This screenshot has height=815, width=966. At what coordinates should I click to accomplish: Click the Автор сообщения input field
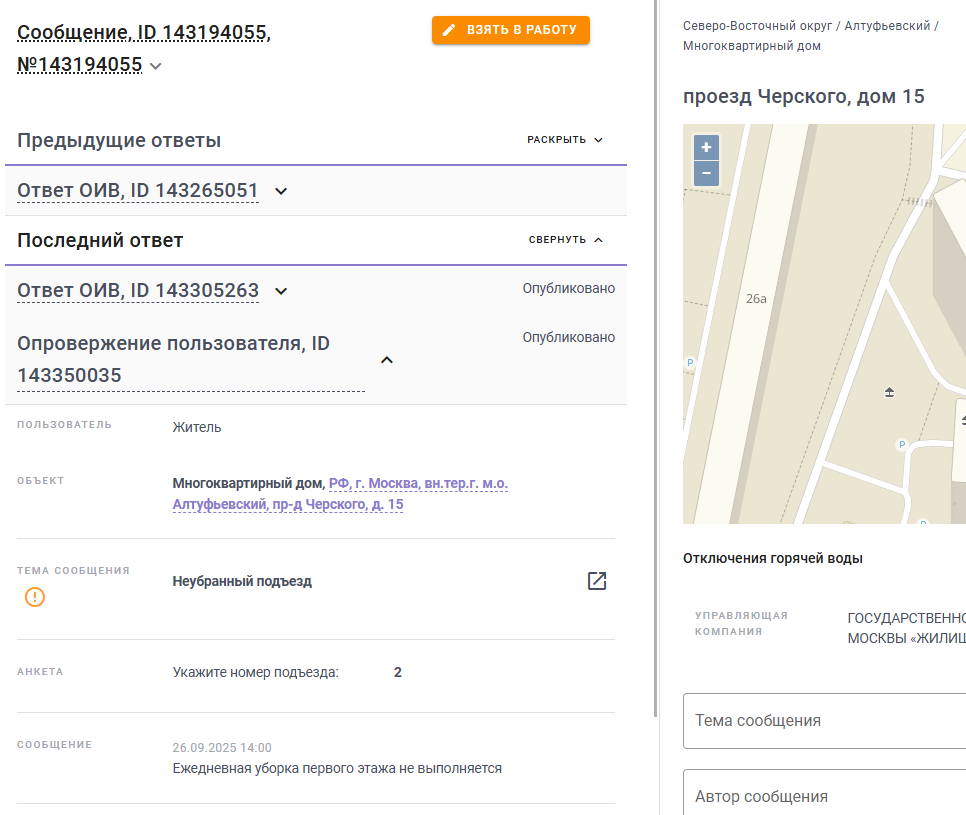824,795
